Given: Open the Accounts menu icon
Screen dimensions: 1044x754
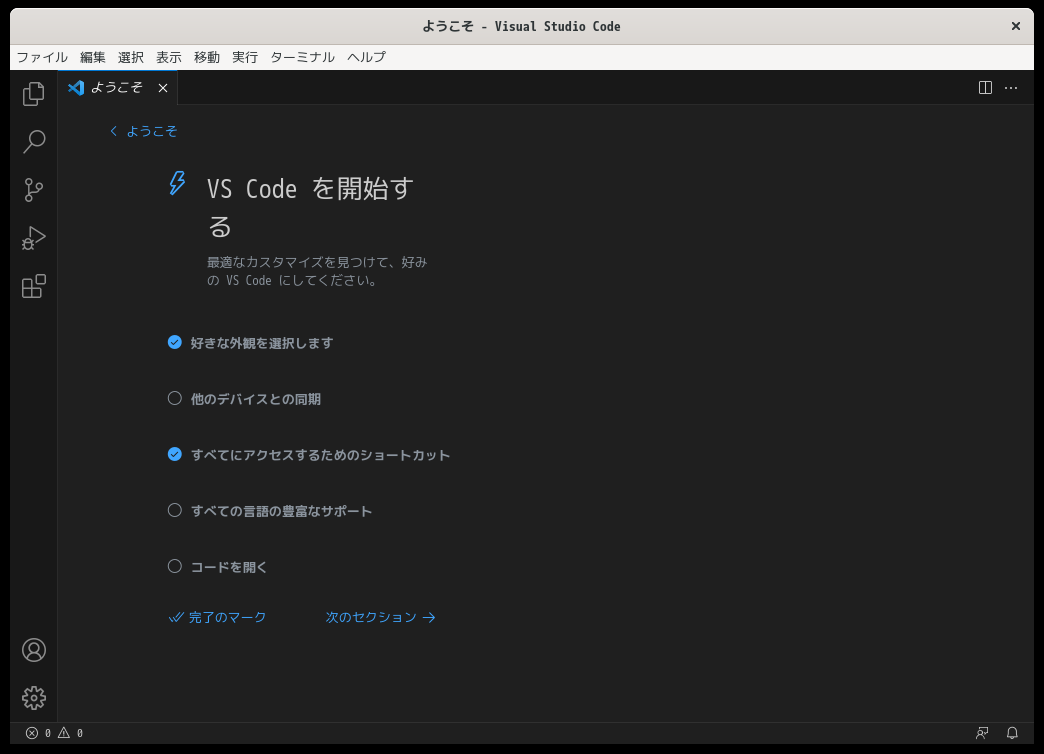Looking at the screenshot, I should coord(33,650).
